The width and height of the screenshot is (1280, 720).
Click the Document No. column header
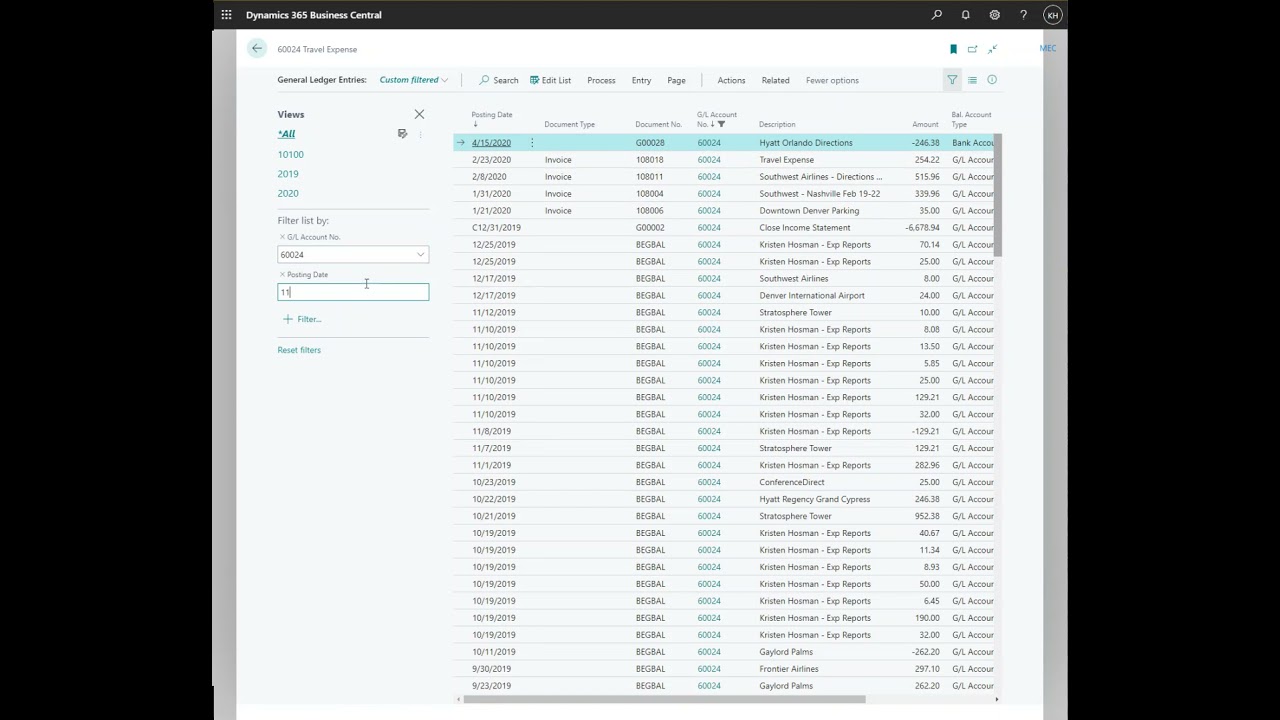click(658, 124)
